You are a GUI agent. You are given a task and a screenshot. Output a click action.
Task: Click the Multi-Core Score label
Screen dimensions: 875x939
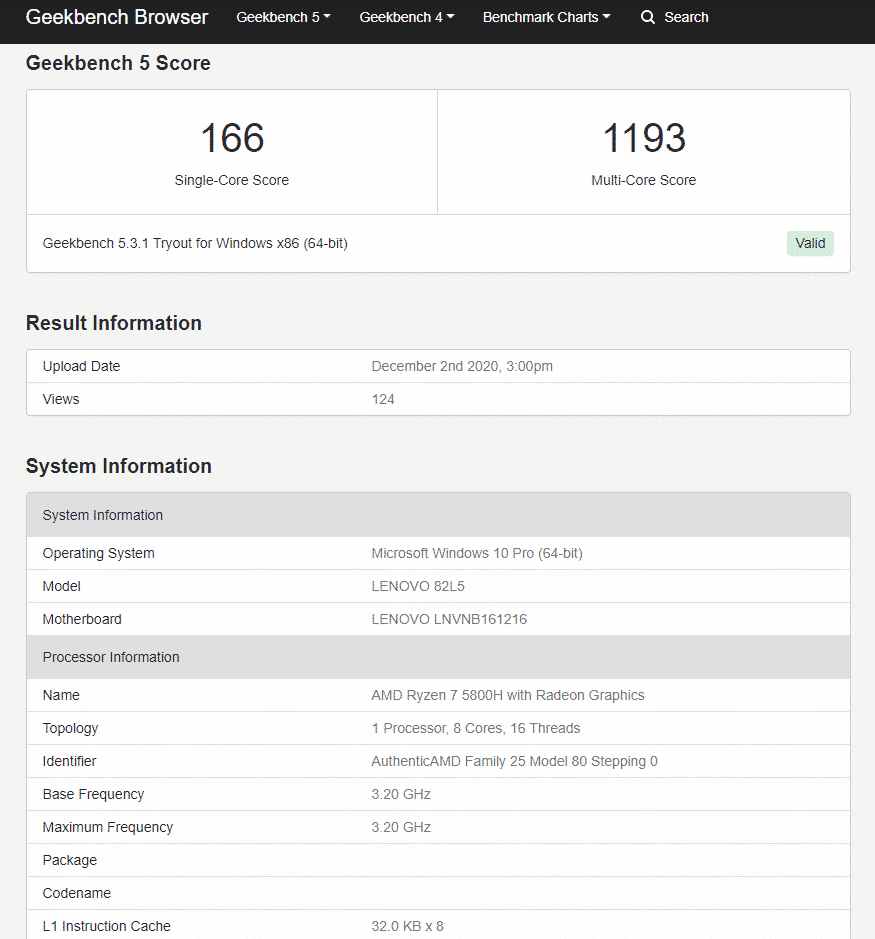[644, 180]
